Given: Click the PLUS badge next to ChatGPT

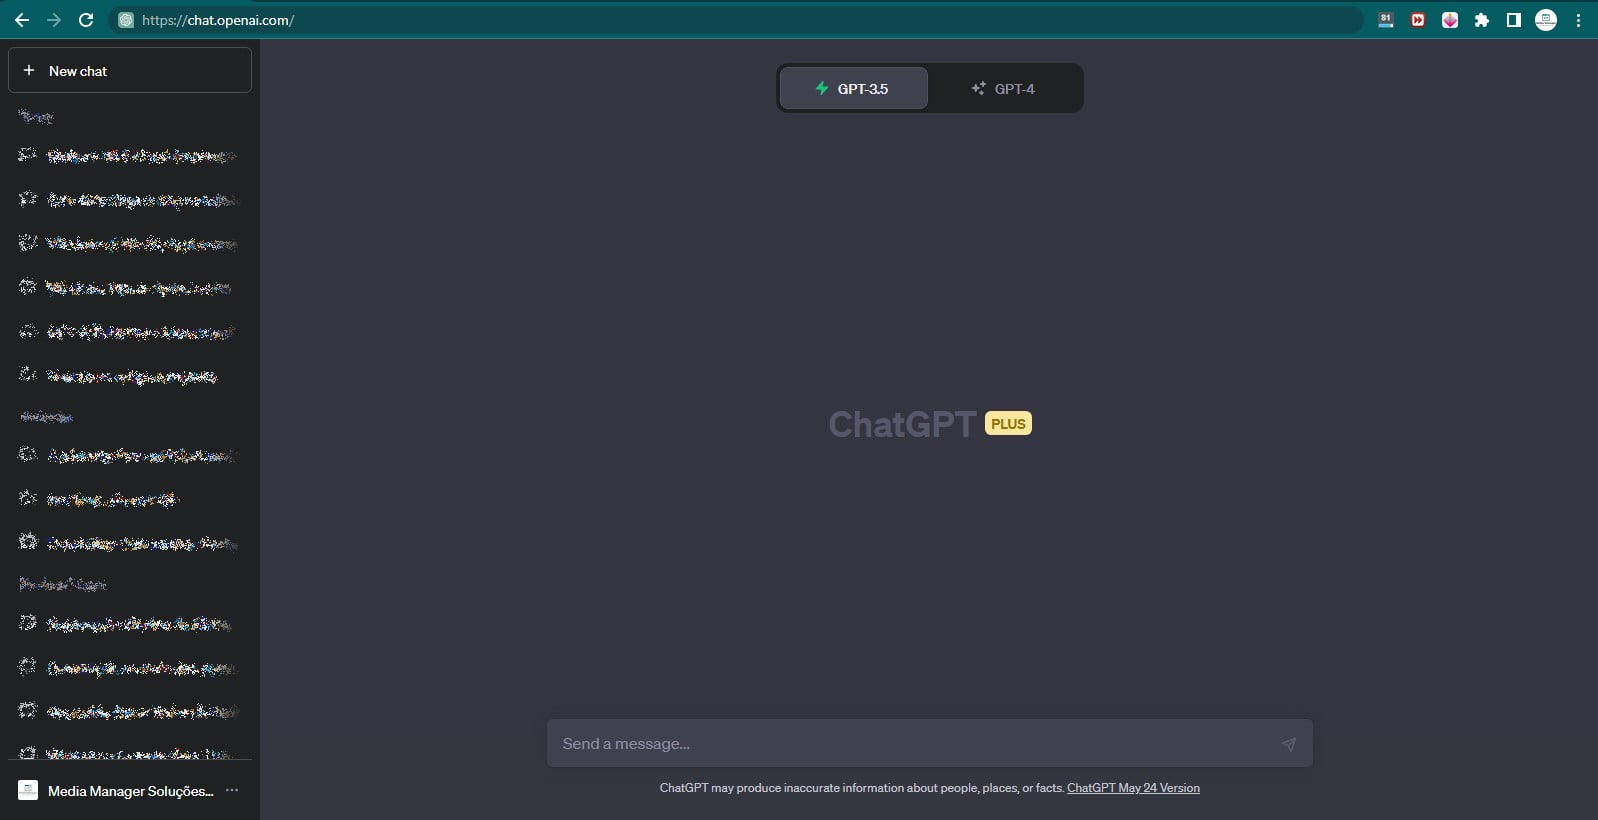Looking at the screenshot, I should tap(1008, 424).
